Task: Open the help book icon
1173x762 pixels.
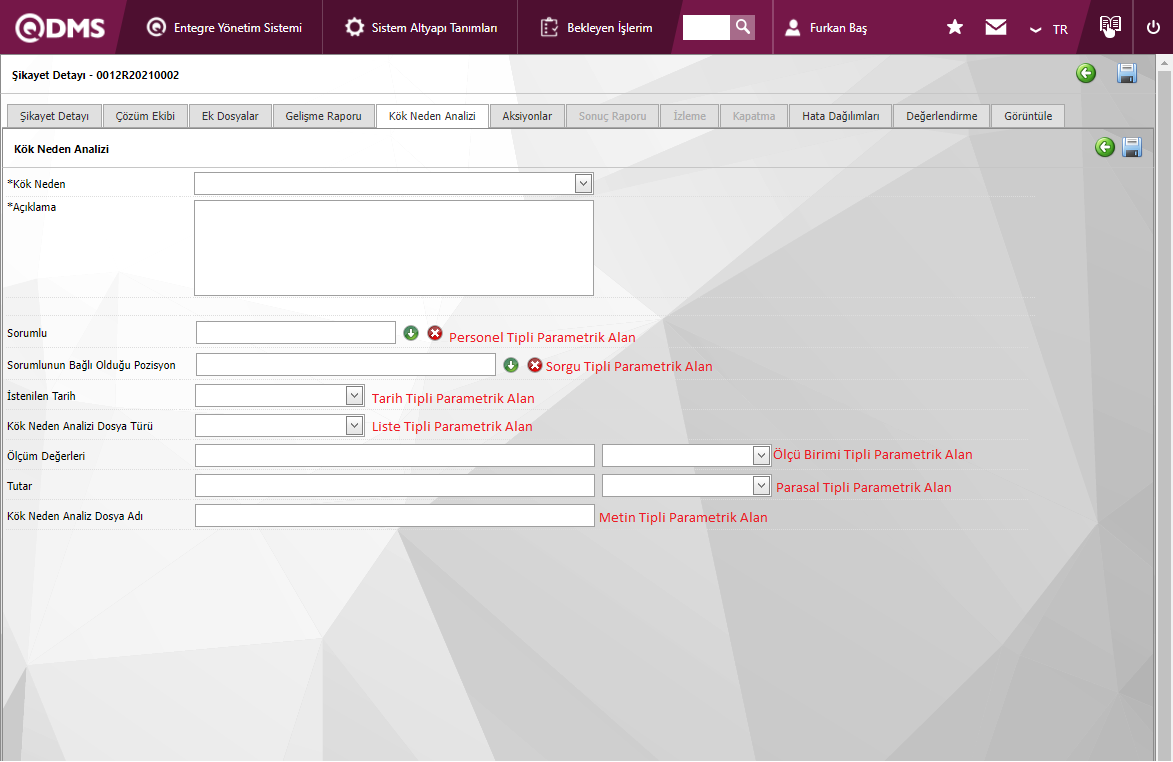Action: 1110,27
